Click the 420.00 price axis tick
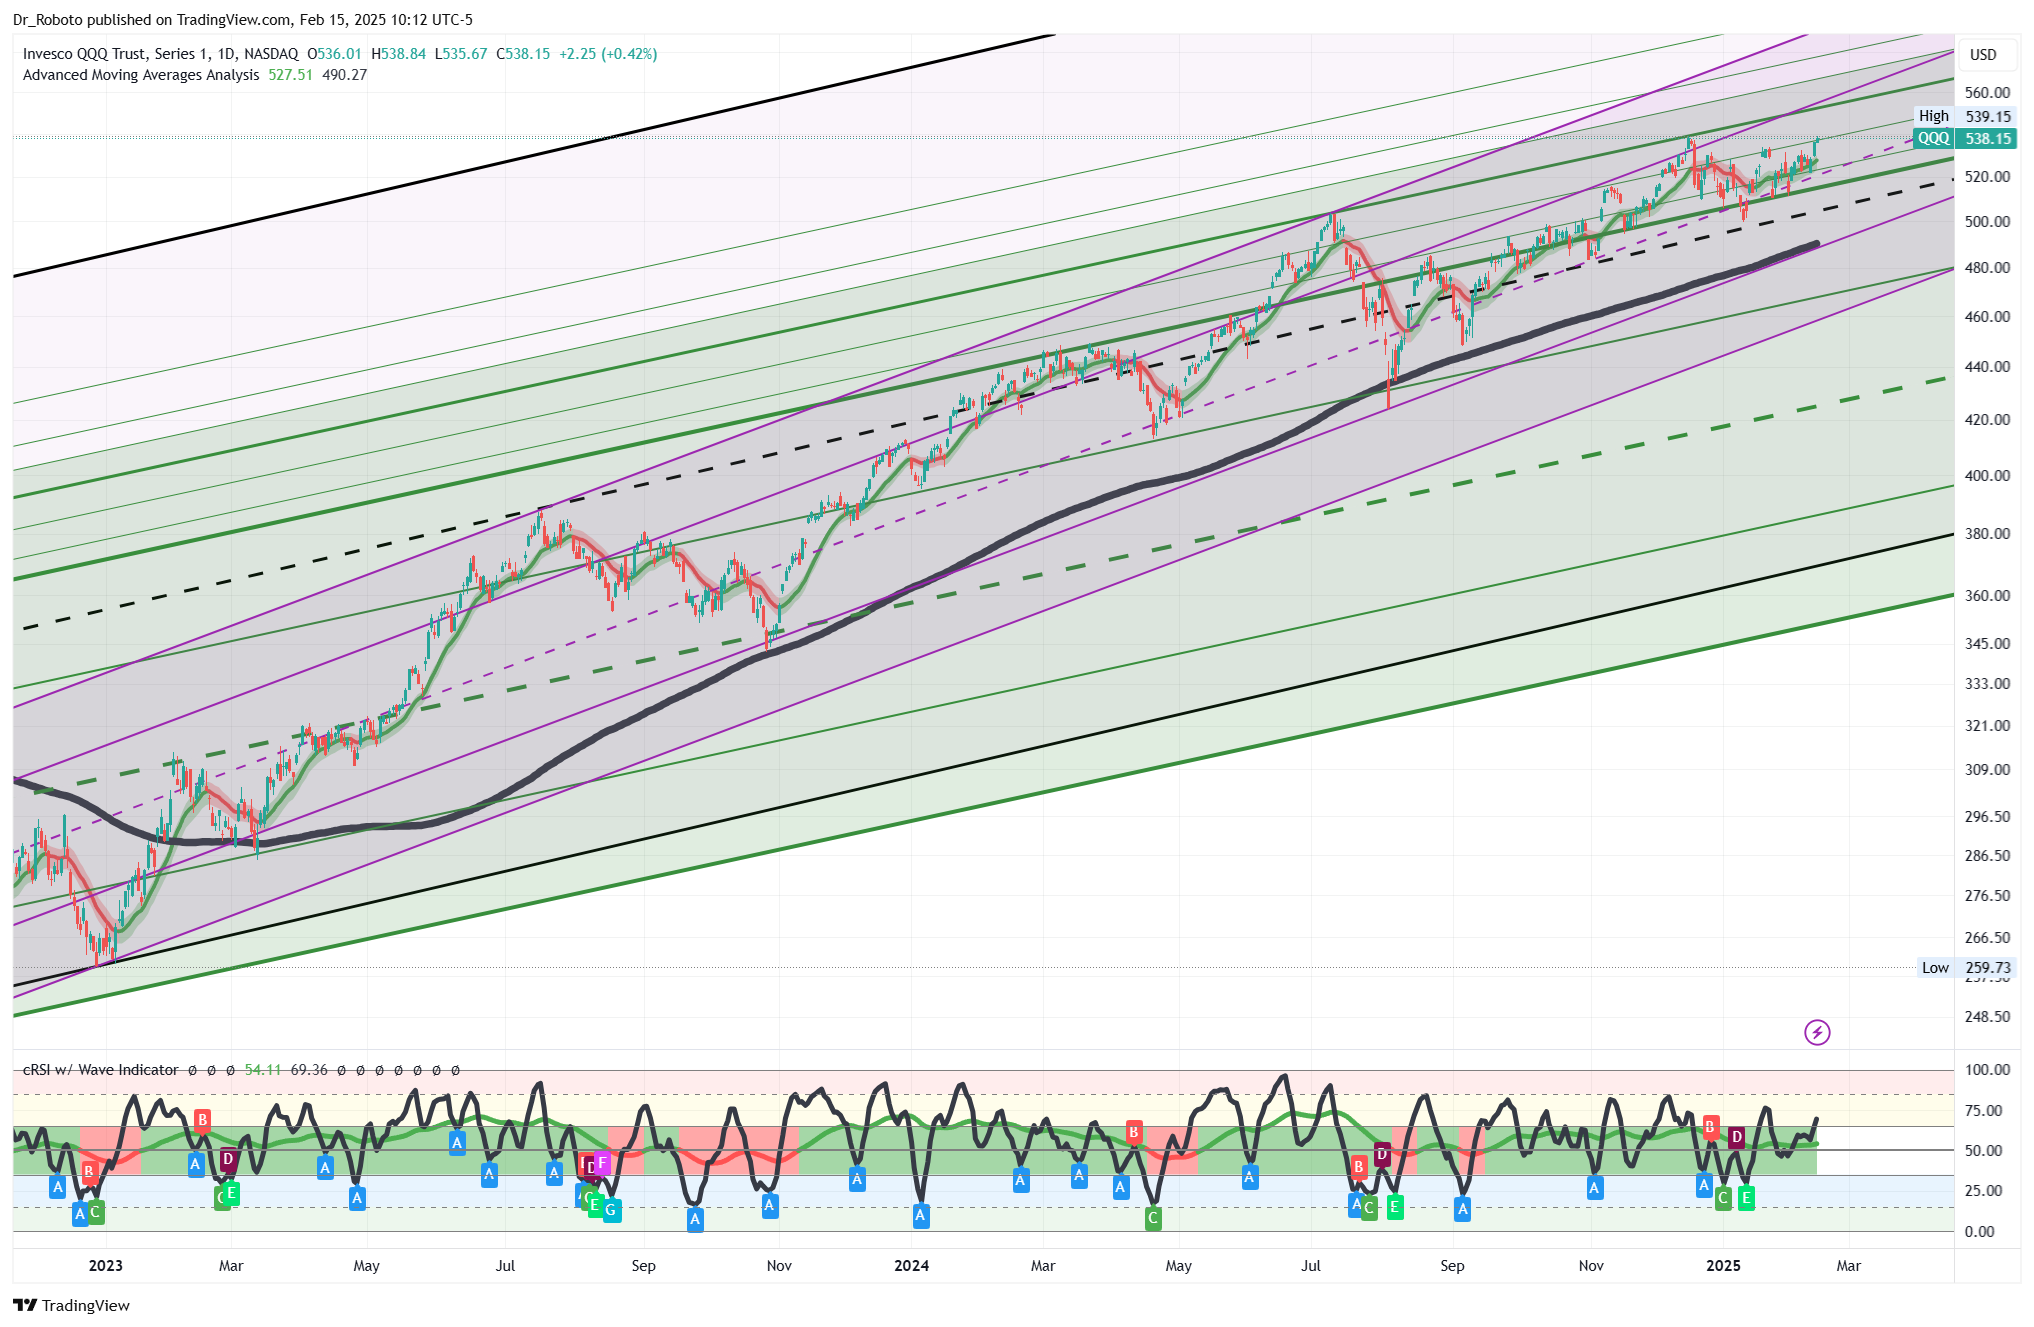Viewport: 2034px width, 1327px height. (1987, 420)
